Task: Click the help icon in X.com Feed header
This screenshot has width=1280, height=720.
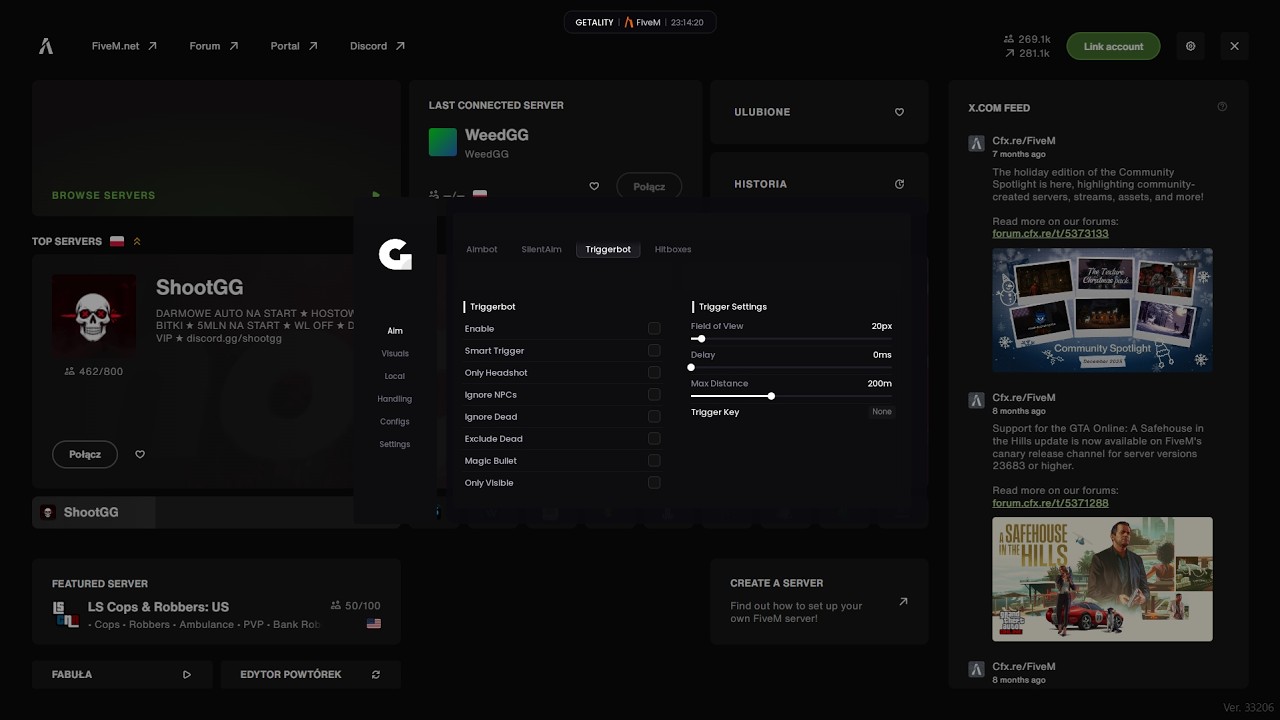Action: coord(1222,107)
